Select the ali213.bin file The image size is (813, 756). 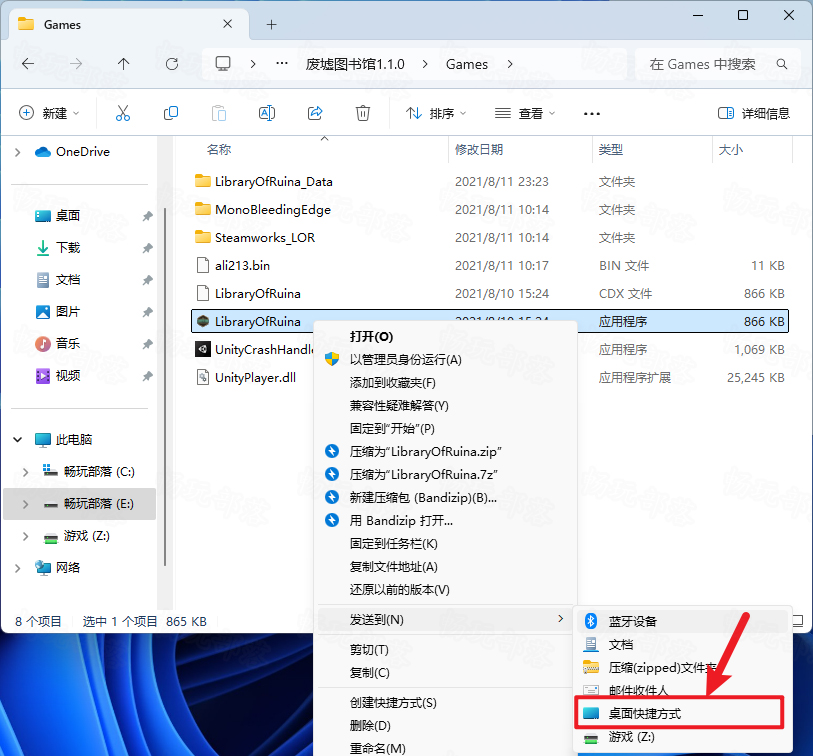(x=242, y=265)
